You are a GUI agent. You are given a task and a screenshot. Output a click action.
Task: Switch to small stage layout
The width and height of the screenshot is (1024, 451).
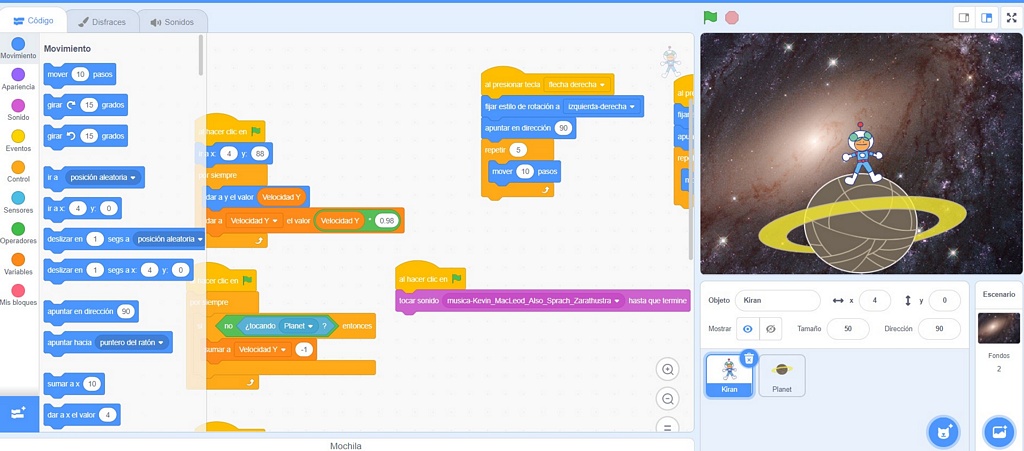click(x=964, y=18)
